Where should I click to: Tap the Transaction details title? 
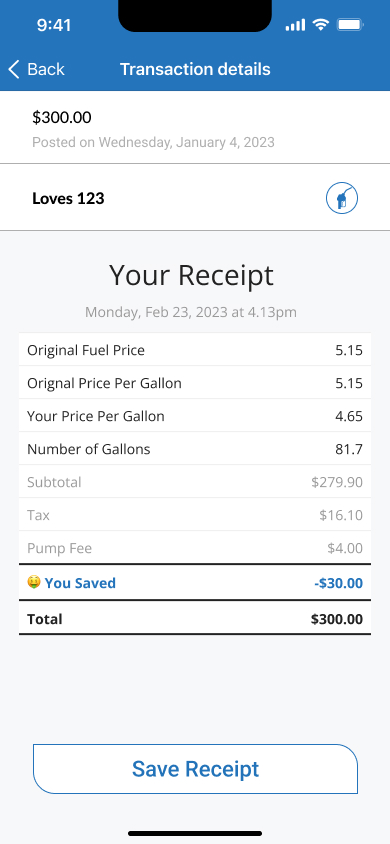click(195, 69)
